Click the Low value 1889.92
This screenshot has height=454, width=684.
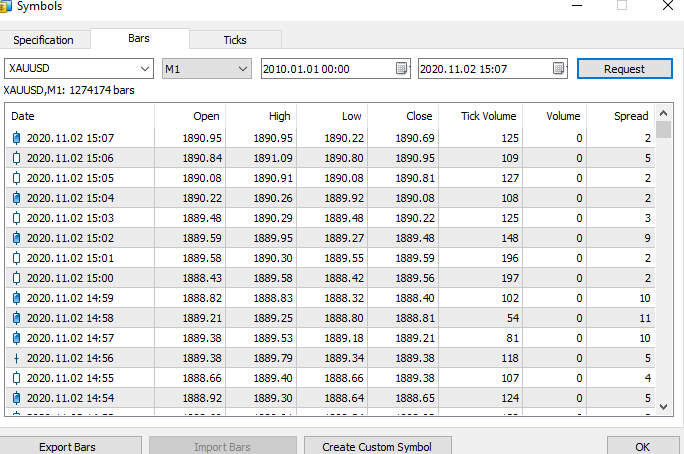(344, 198)
